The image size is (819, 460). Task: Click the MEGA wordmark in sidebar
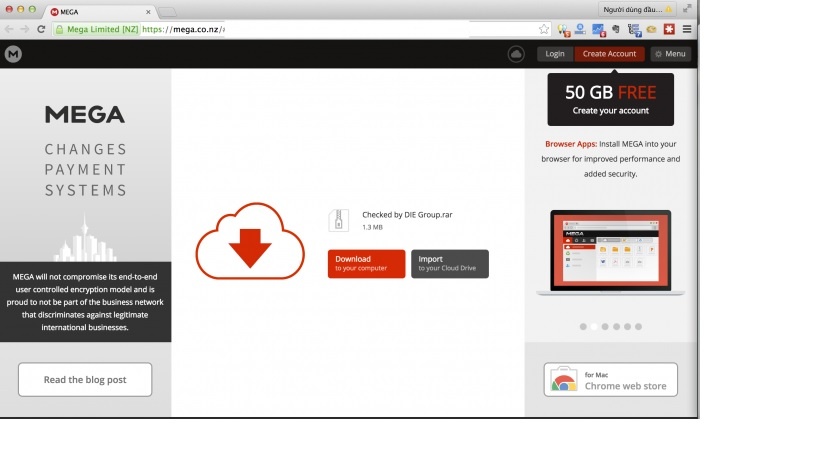coord(85,114)
